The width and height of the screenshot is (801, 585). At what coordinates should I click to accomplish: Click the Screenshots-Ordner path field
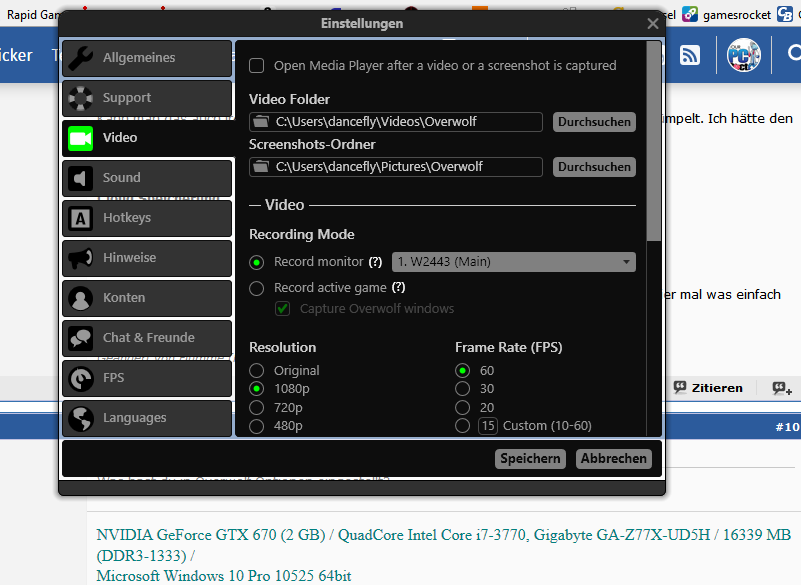396,167
